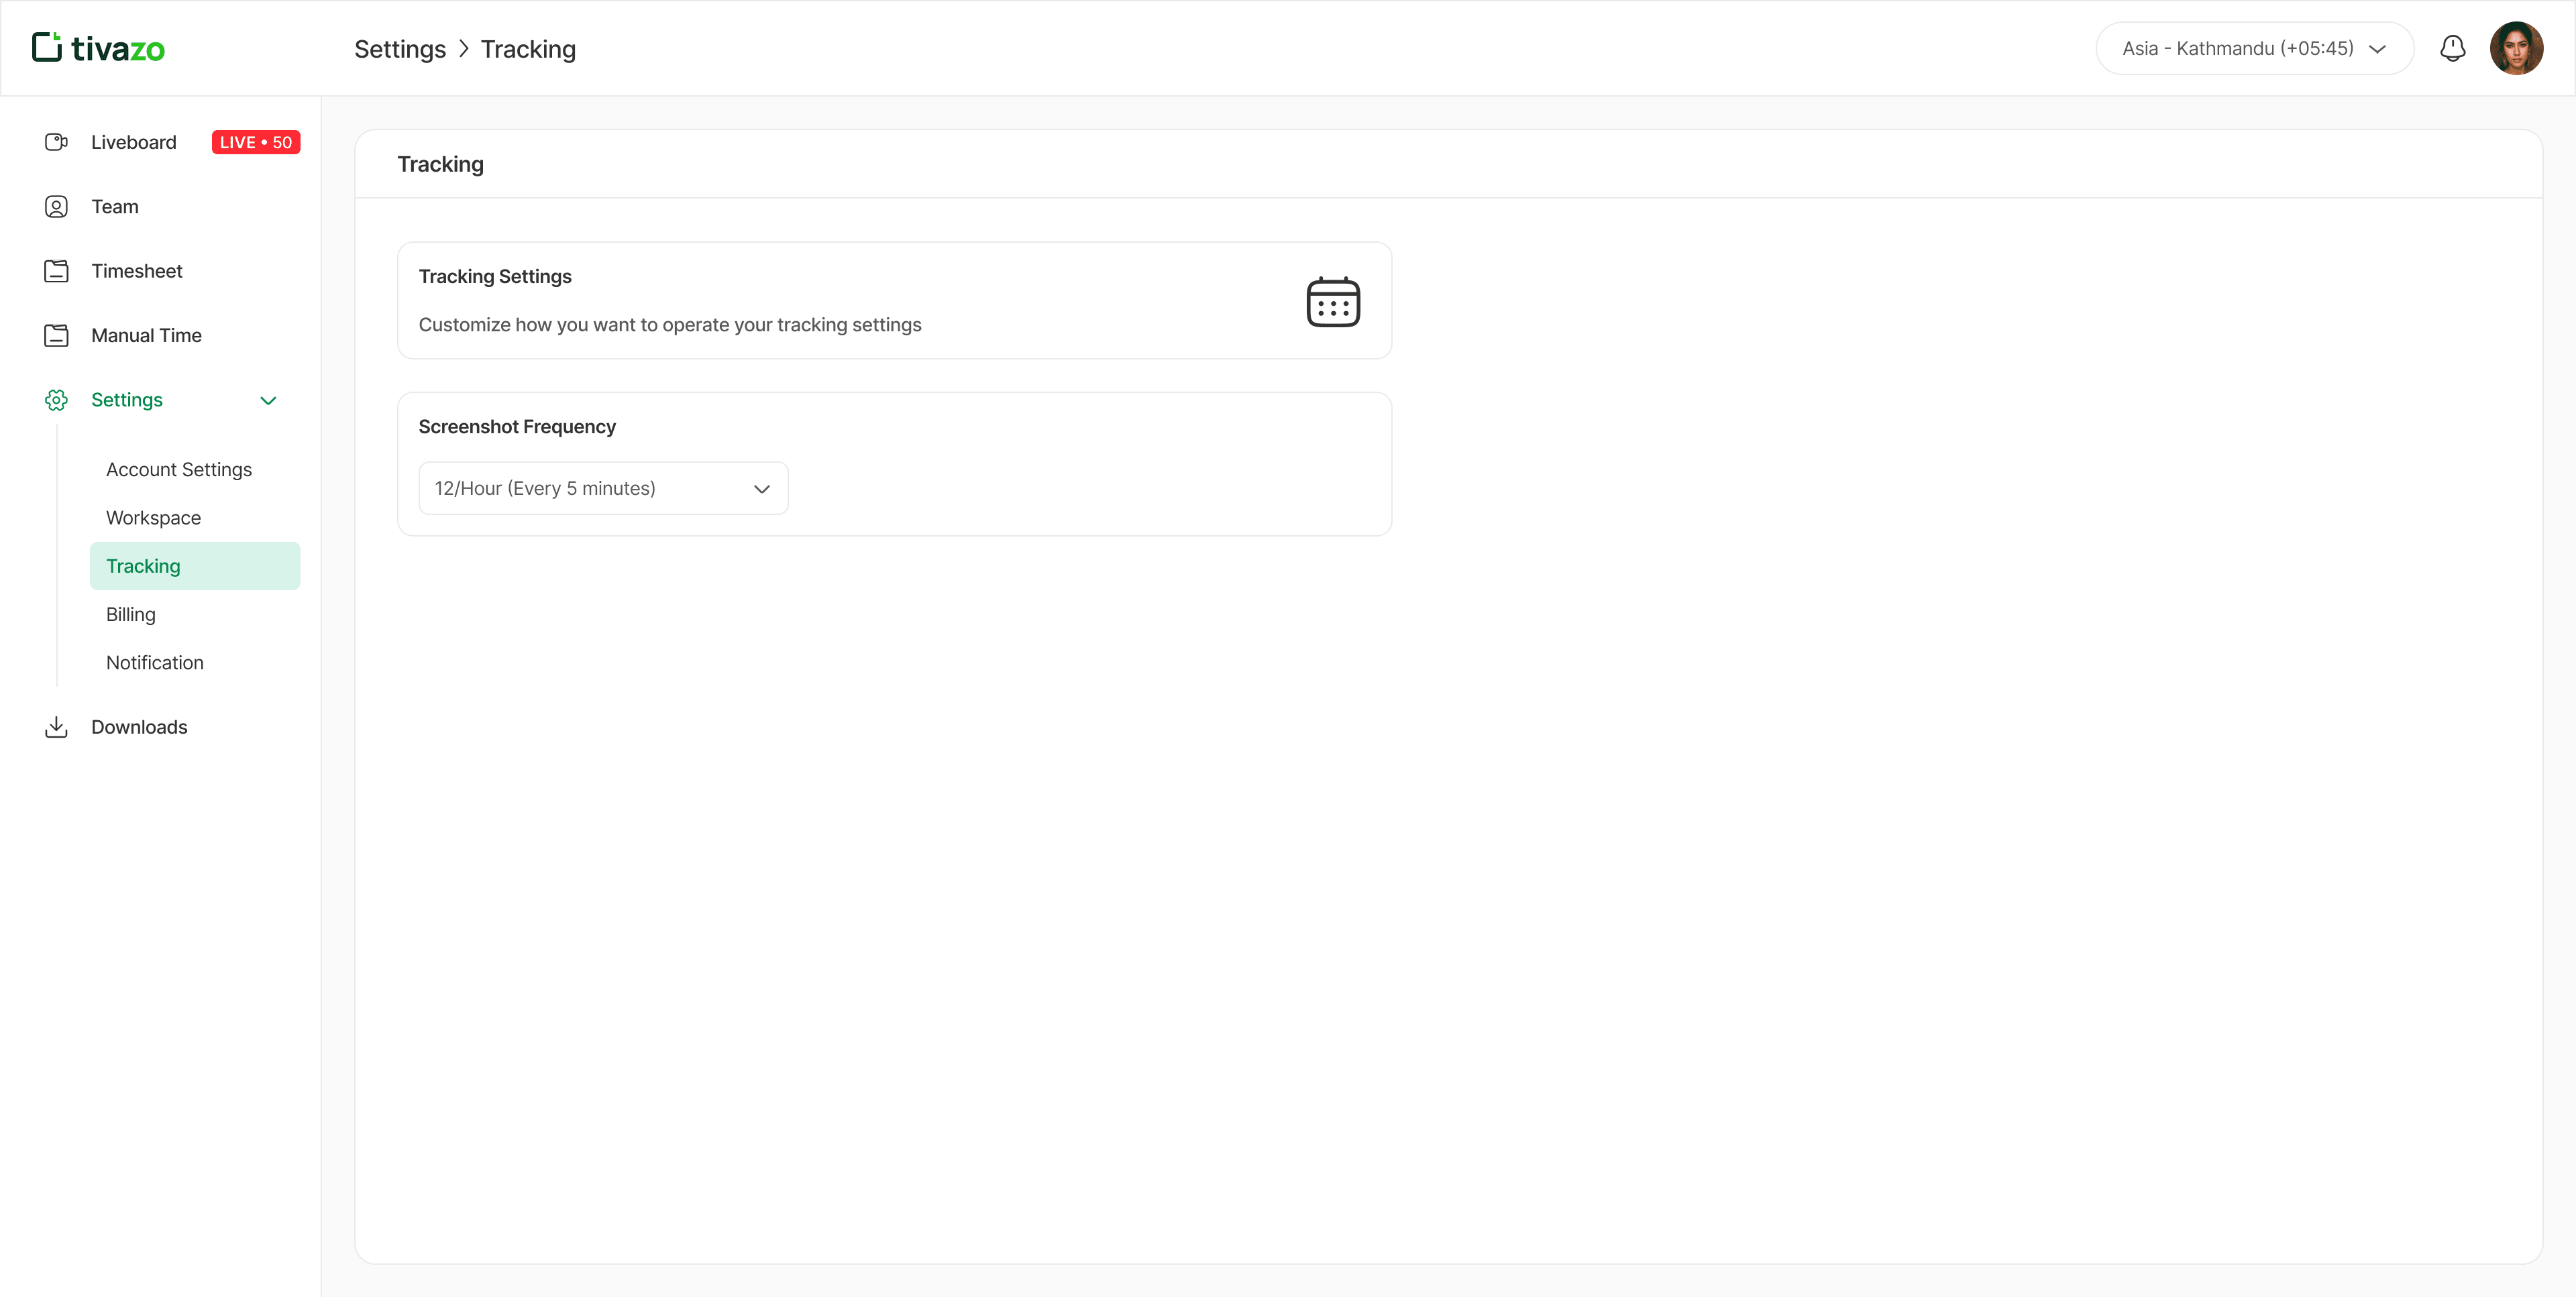Image resolution: width=2576 pixels, height=1297 pixels.
Task: Click the Tivazo logo
Action: click(x=98, y=48)
